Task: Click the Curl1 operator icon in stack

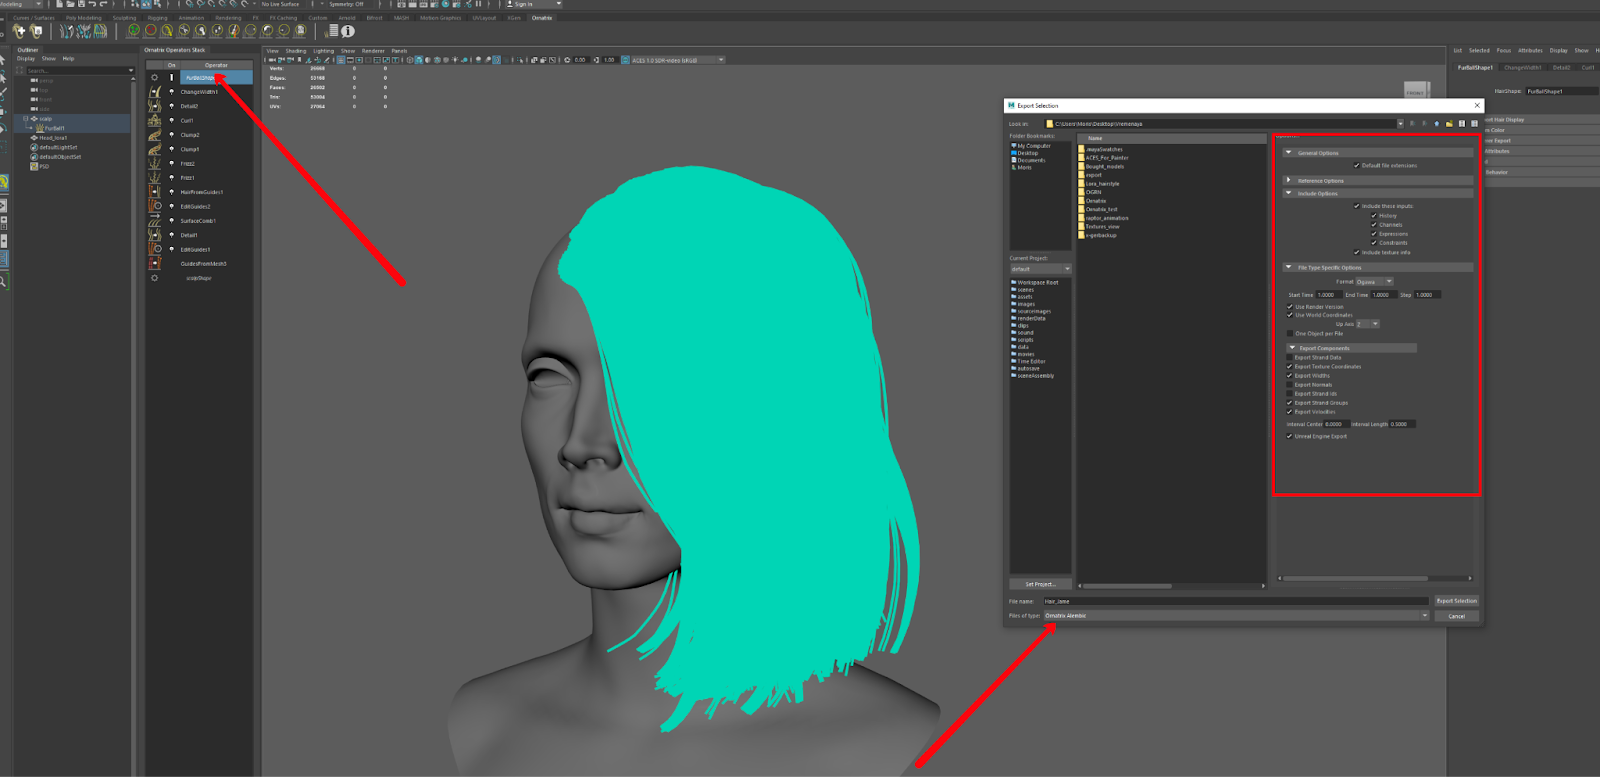Action: point(155,120)
